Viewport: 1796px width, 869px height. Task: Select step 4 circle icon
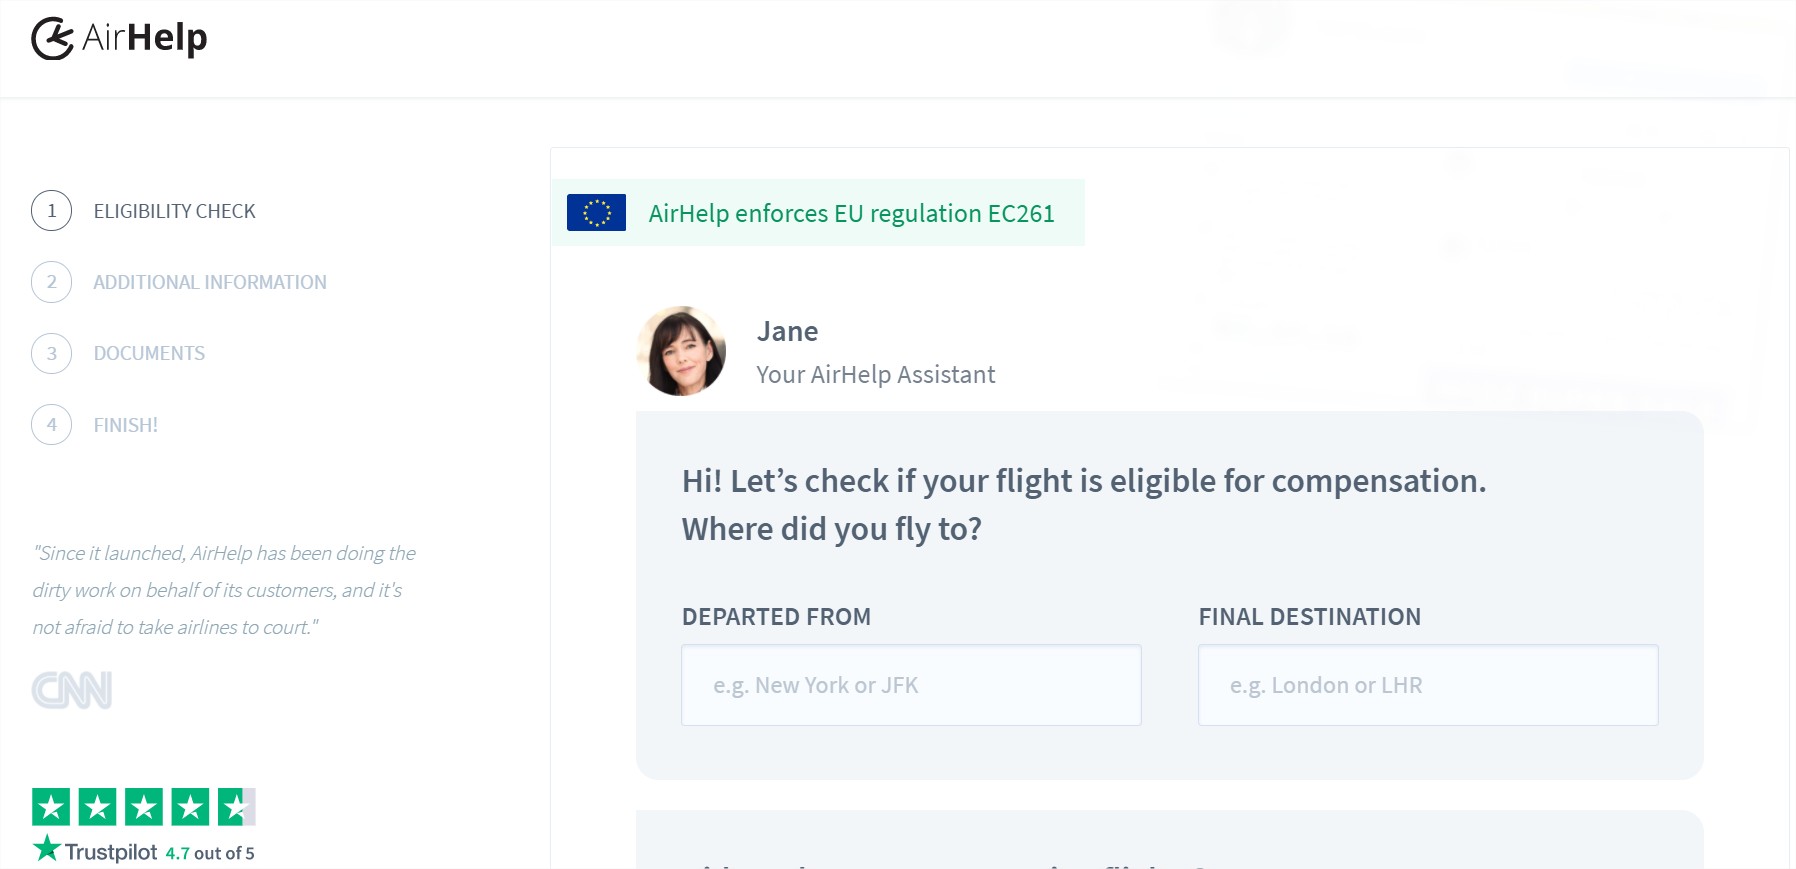point(51,424)
